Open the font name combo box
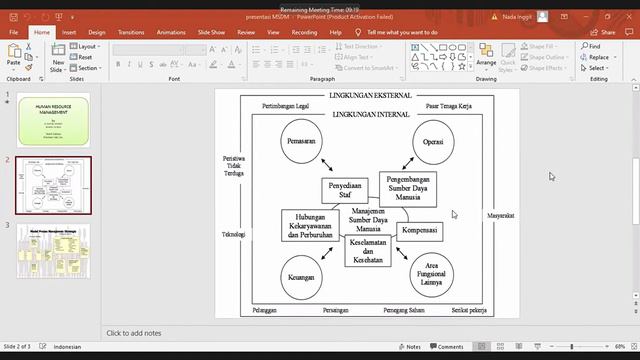 coord(149,50)
